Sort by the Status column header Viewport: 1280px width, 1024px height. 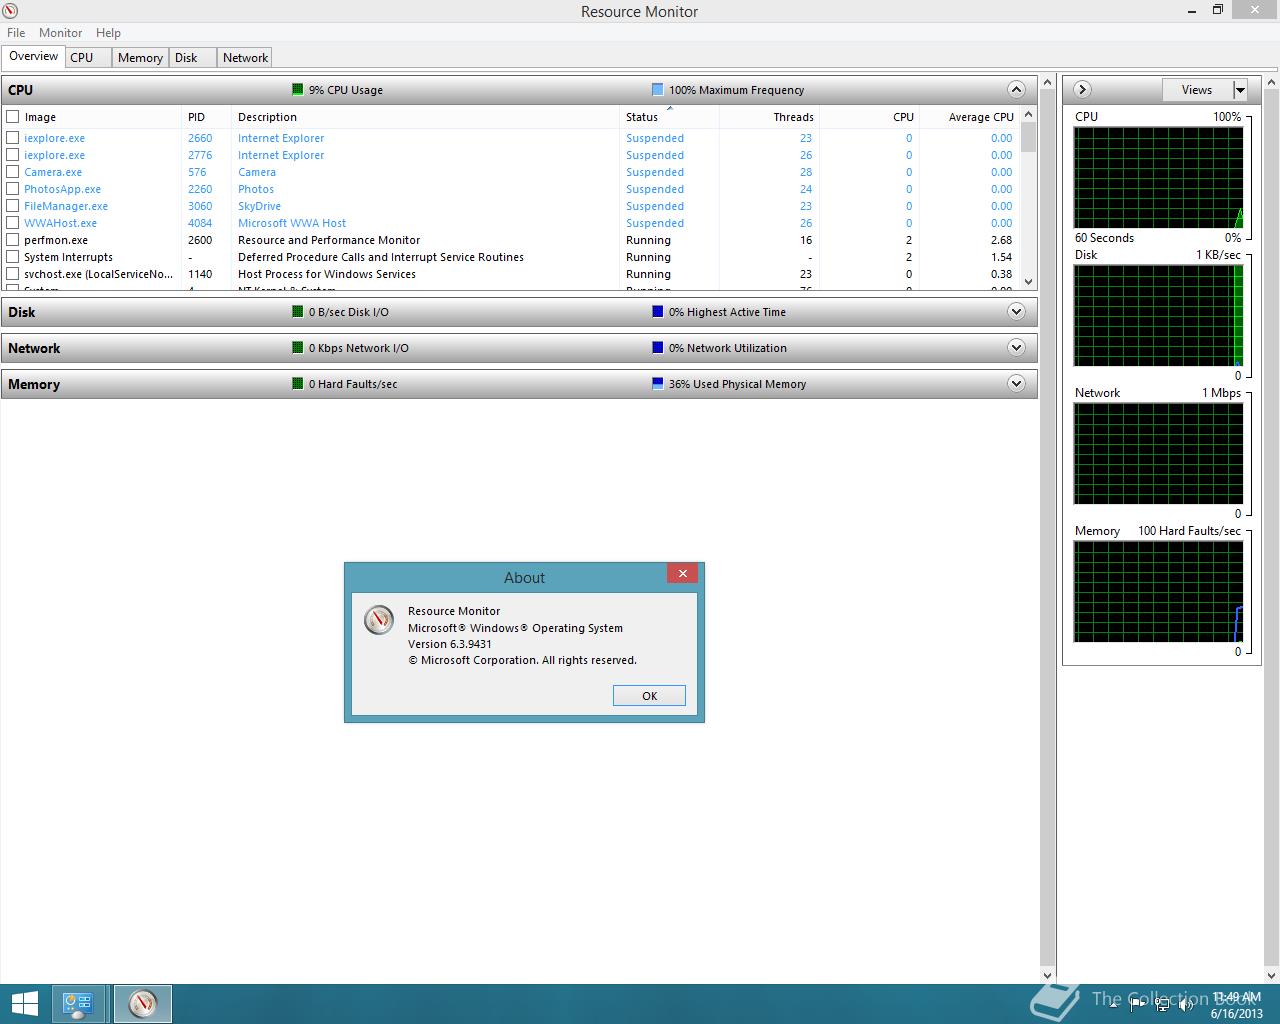669,117
